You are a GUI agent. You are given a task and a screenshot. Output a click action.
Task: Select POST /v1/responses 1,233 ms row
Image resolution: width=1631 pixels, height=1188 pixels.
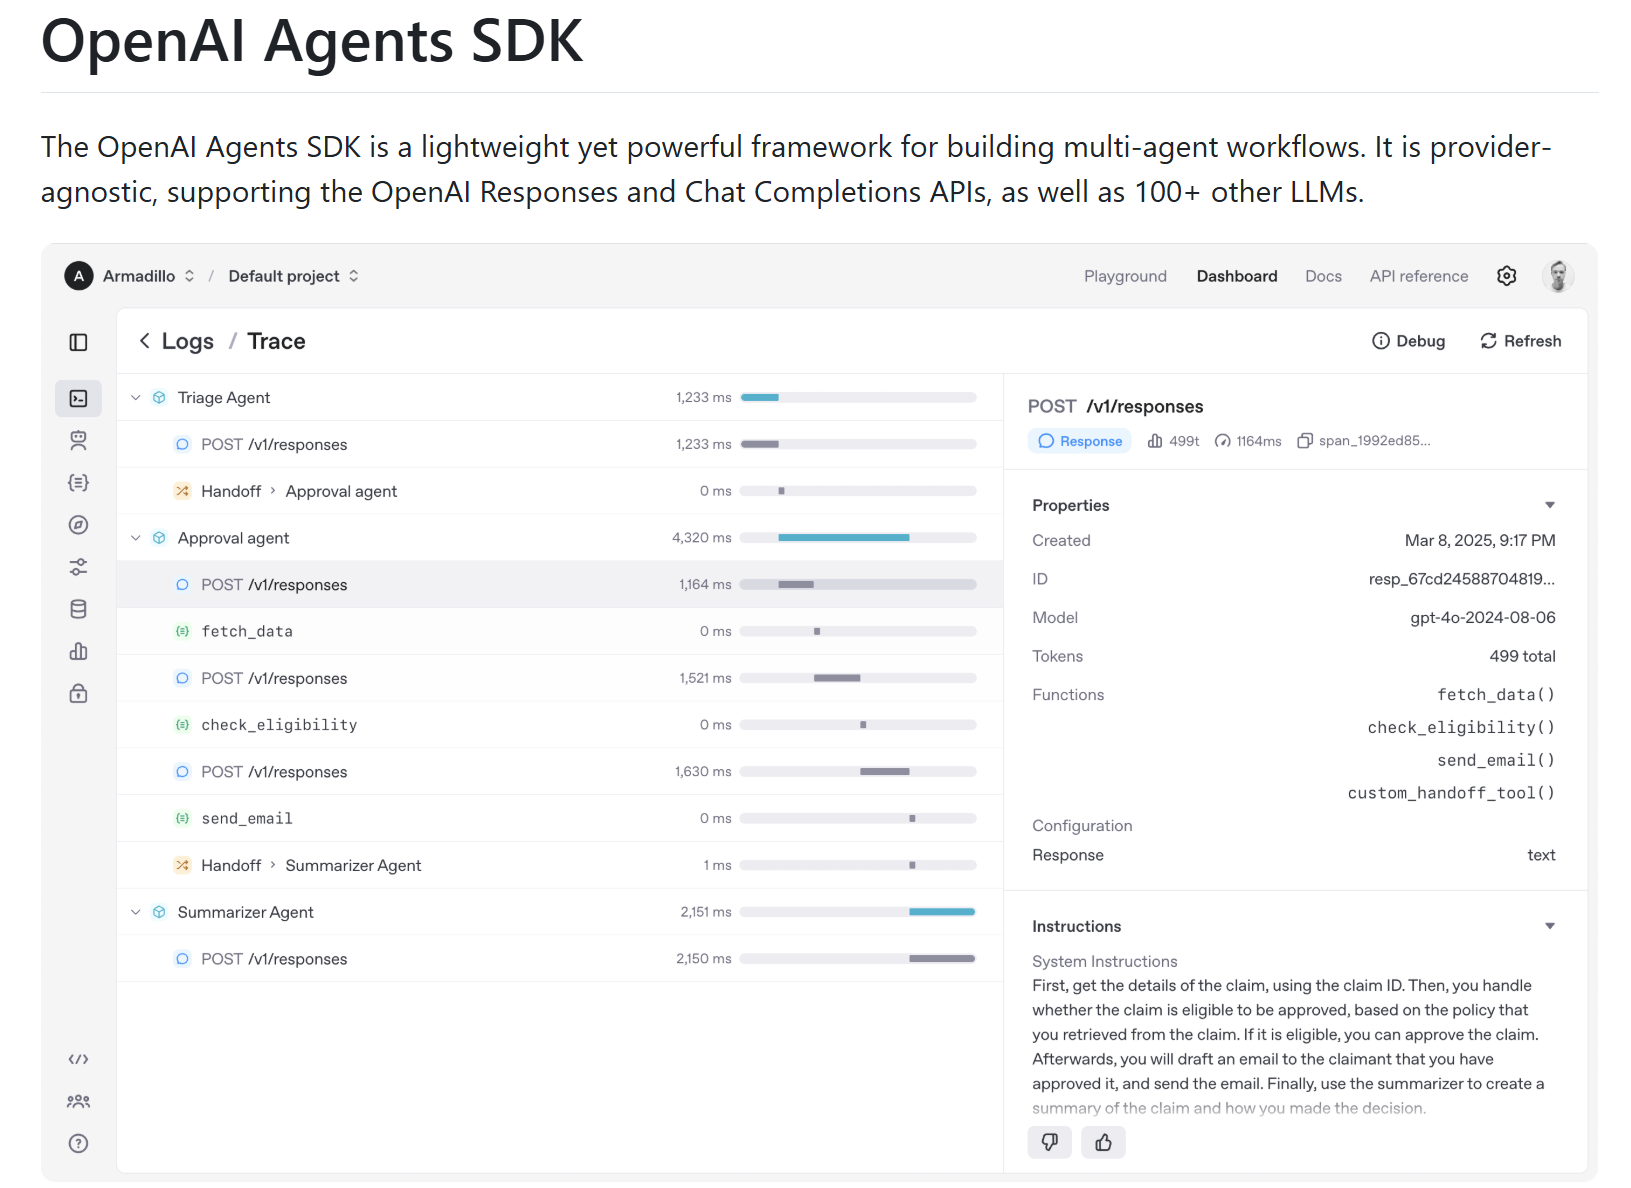[x=560, y=444]
